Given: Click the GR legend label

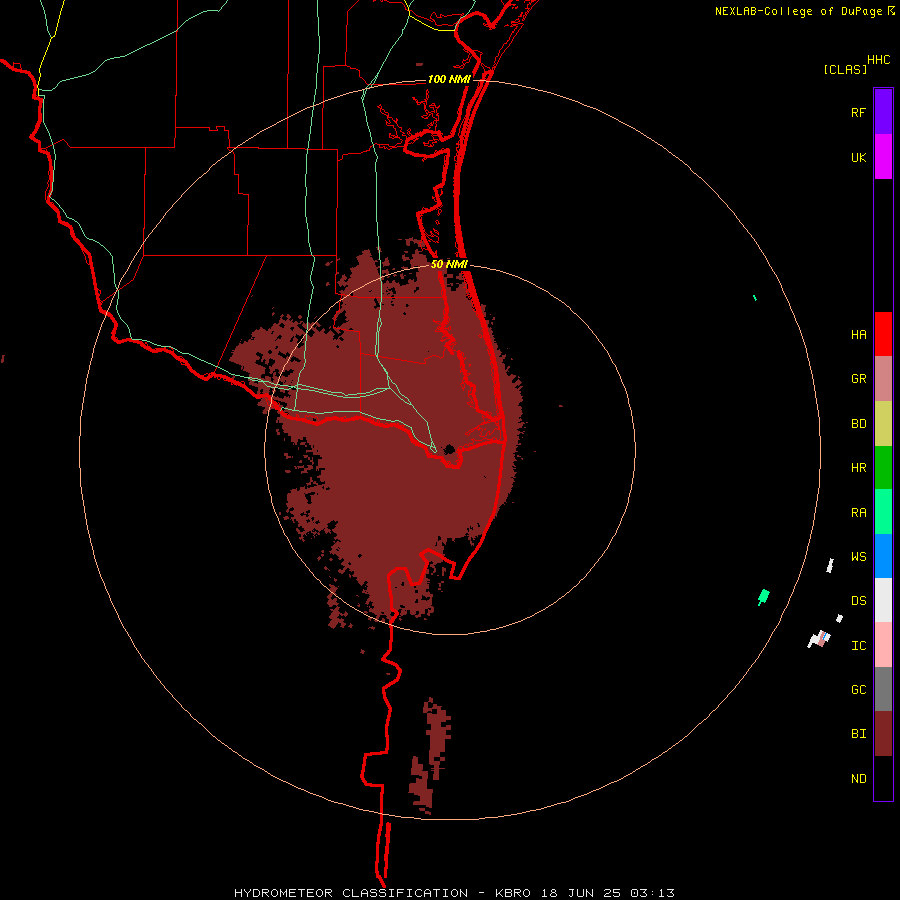Looking at the screenshot, I should [x=858, y=379].
